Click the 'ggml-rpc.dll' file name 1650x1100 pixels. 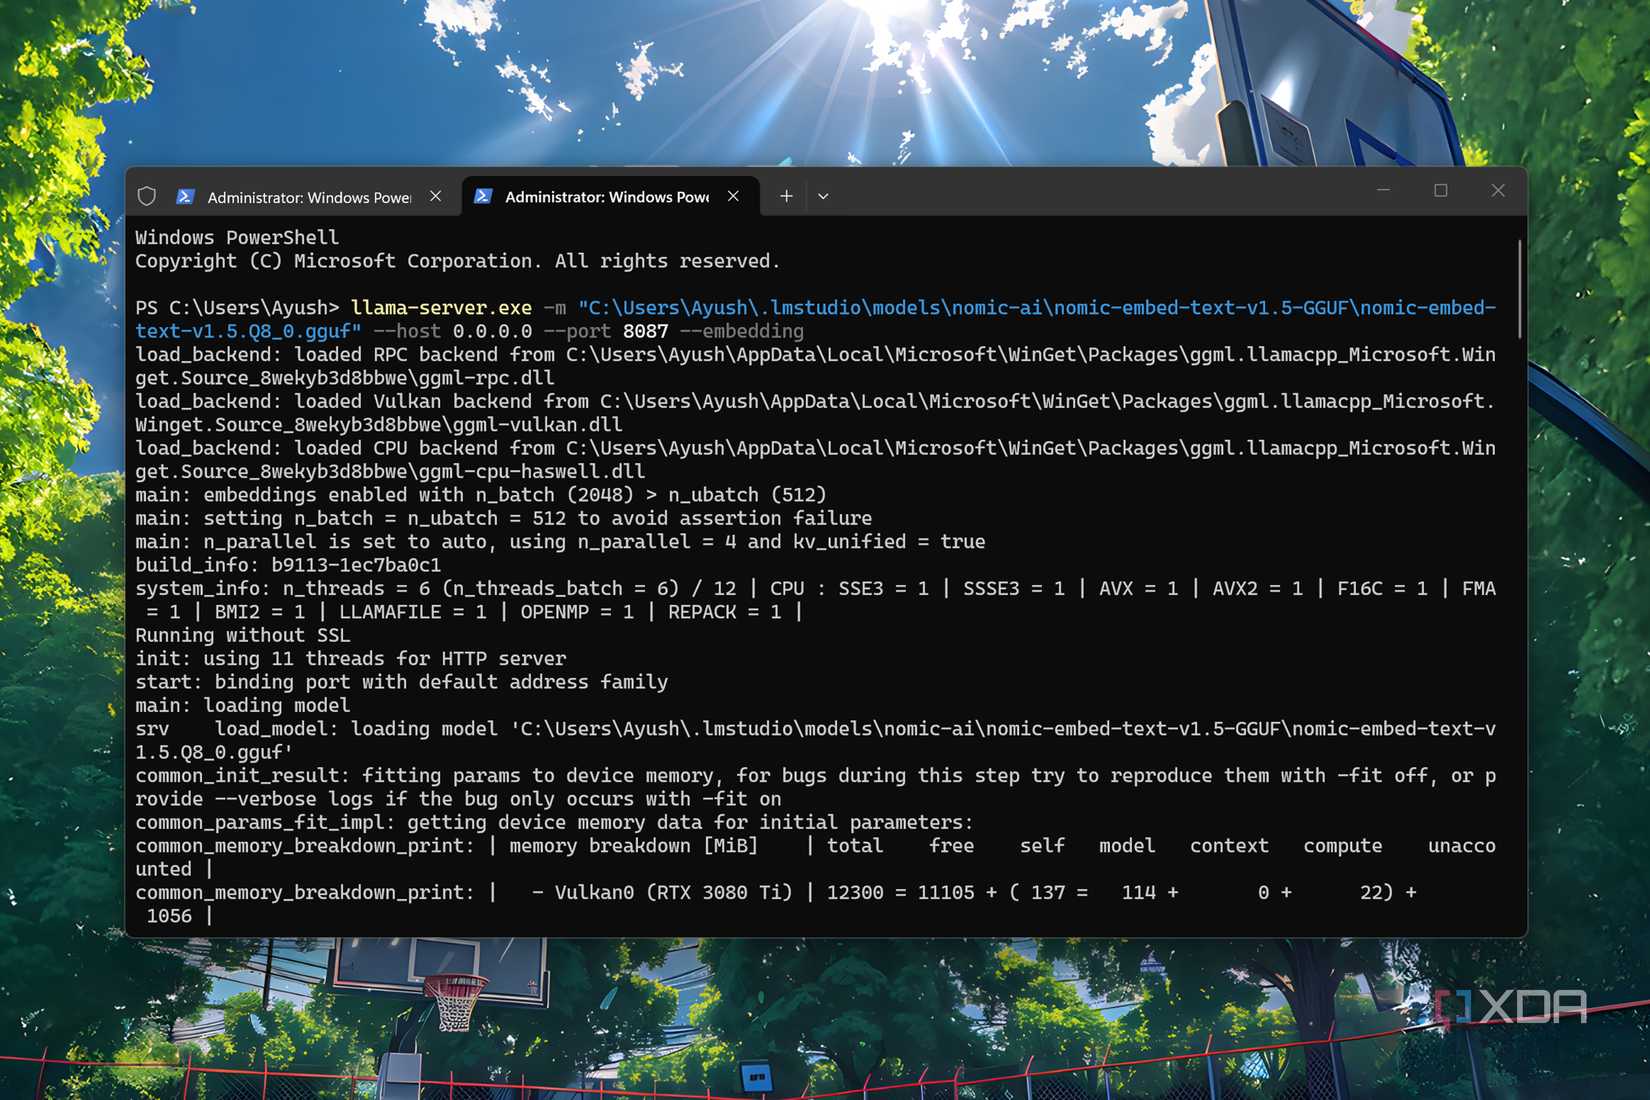tap(487, 378)
